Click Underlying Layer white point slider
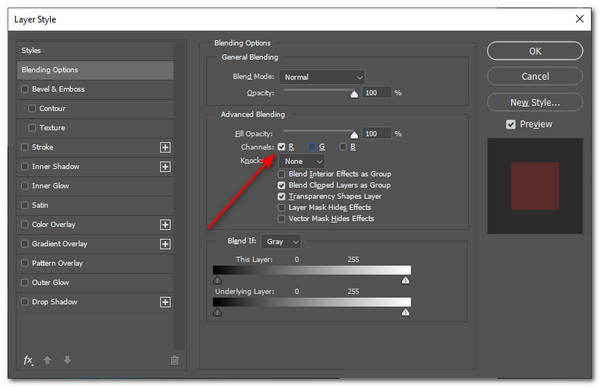The width and height of the screenshot is (600, 387). click(x=406, y=313)
